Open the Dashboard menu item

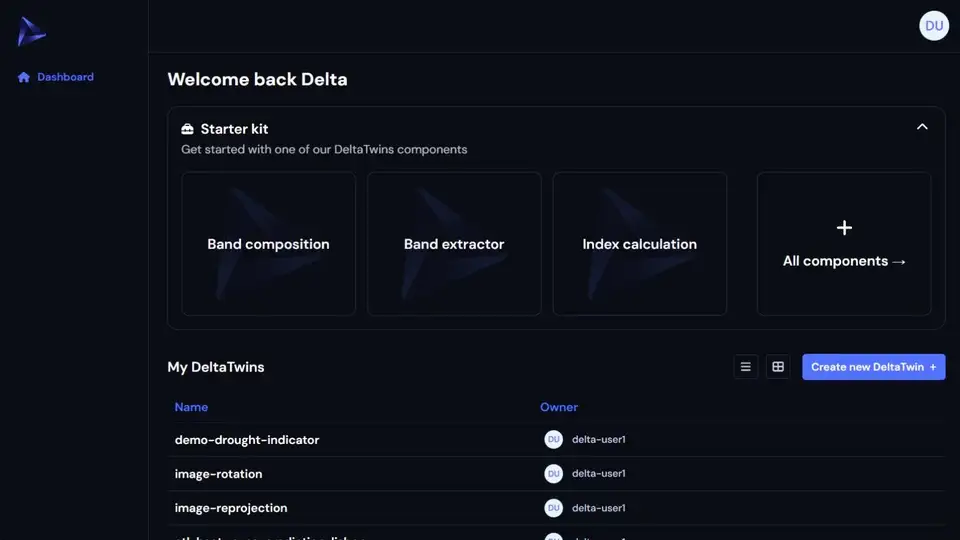tap(65, 77)
